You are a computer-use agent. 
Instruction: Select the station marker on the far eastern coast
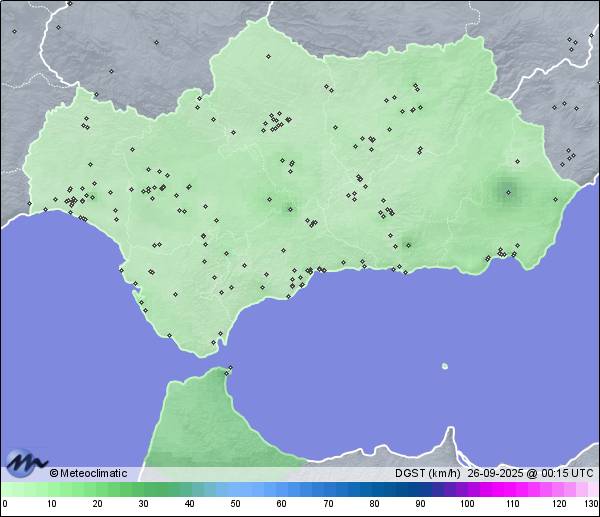coord(556,198)
